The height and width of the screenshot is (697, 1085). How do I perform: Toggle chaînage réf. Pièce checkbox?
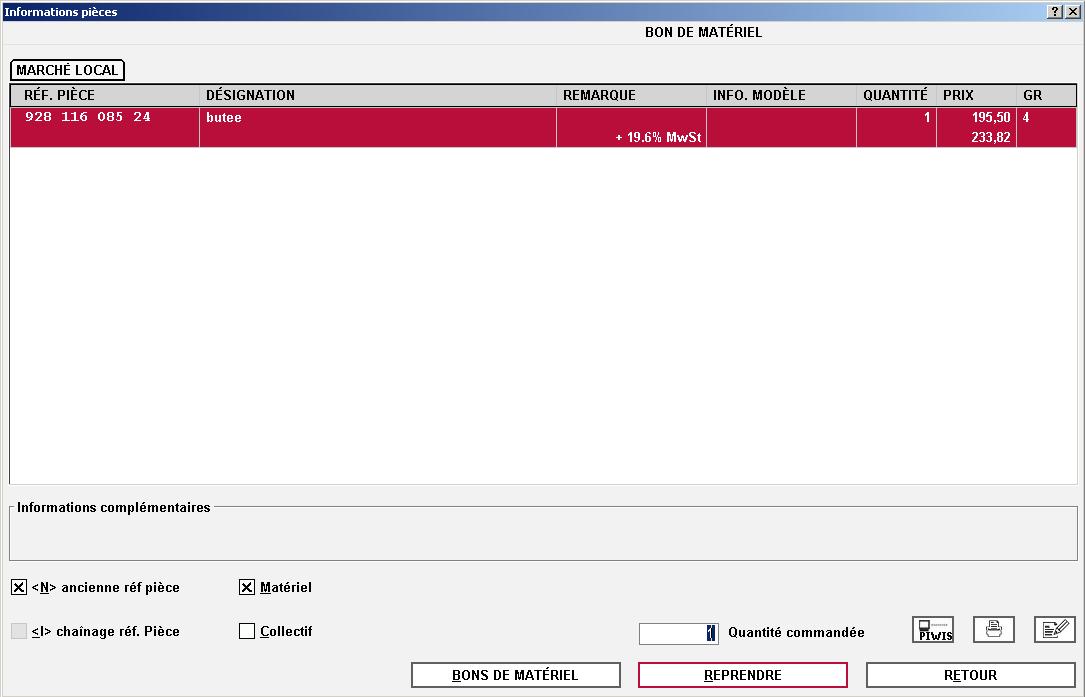pyautogui.click(x=19, y=631)
